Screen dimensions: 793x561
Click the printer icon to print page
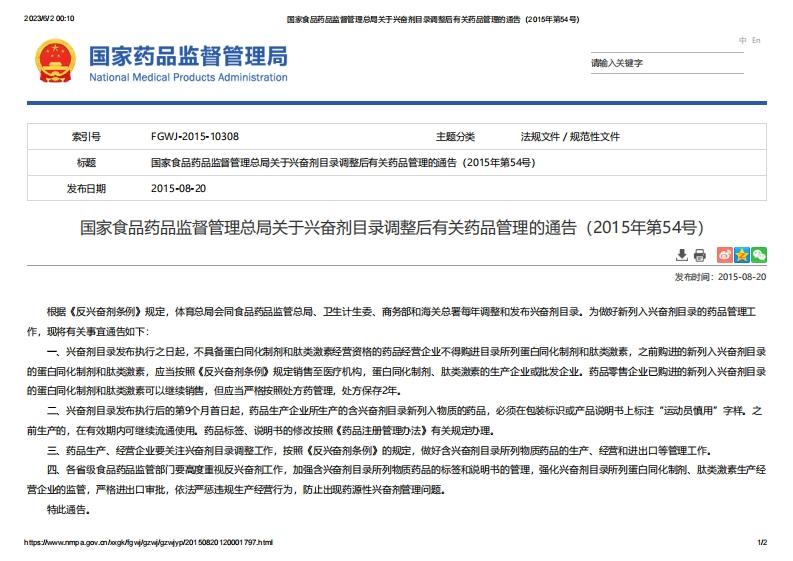[x=699, y=255]
